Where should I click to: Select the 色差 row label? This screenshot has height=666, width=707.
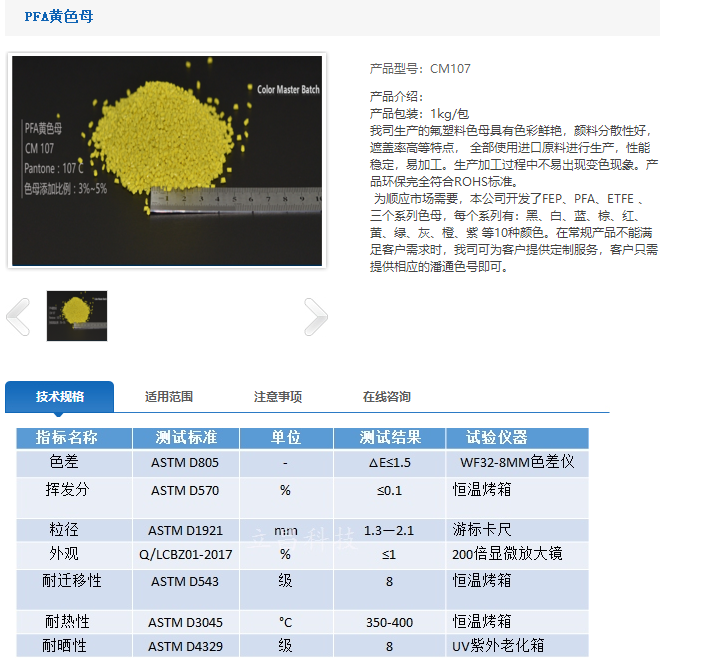click(x=64, y=462)
